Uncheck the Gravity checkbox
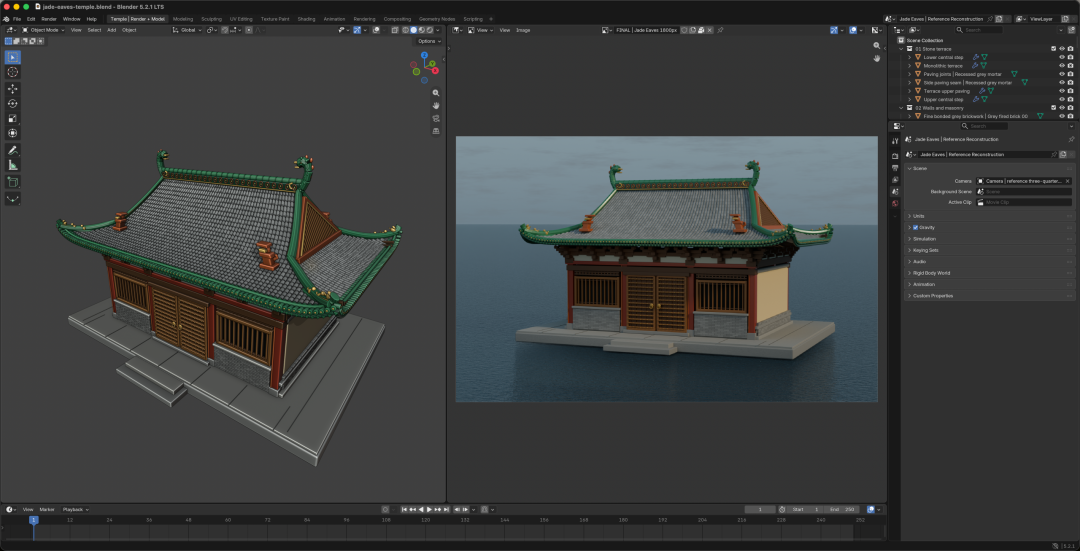This screenshot has height=551, width=1080. tap(915, 227)
